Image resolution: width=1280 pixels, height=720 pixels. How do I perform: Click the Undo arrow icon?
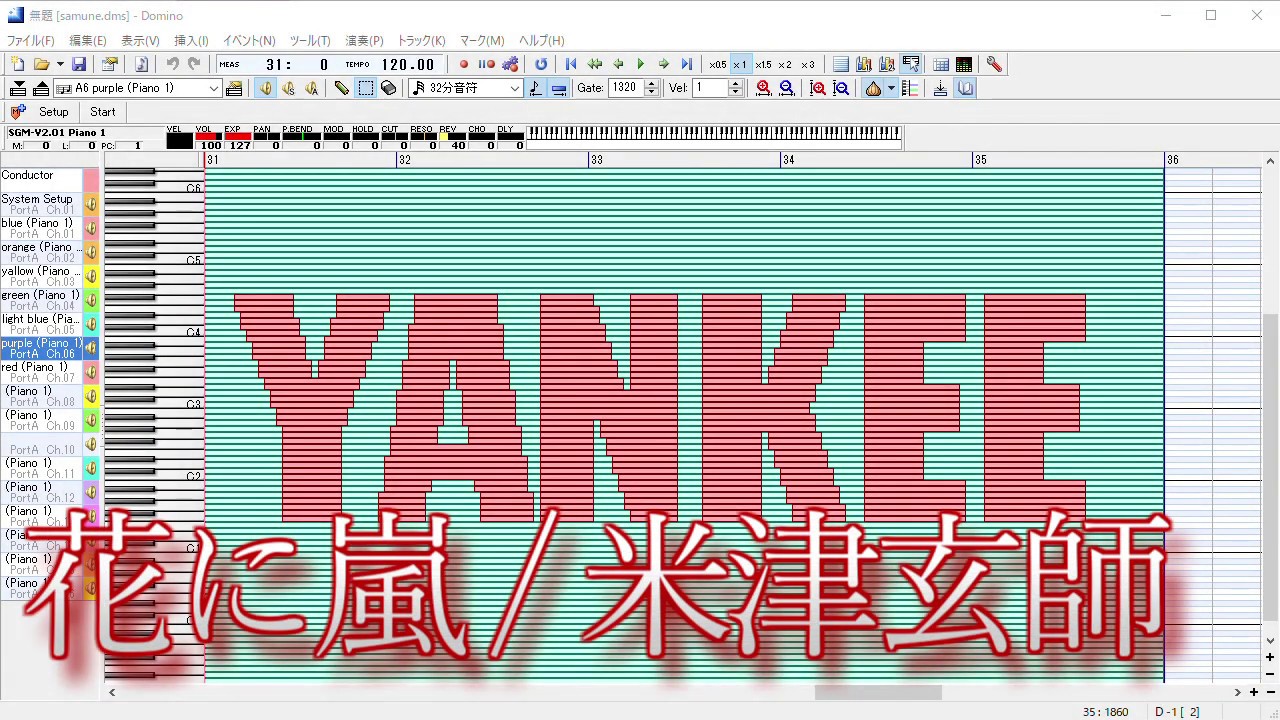(x=172, y=64)
